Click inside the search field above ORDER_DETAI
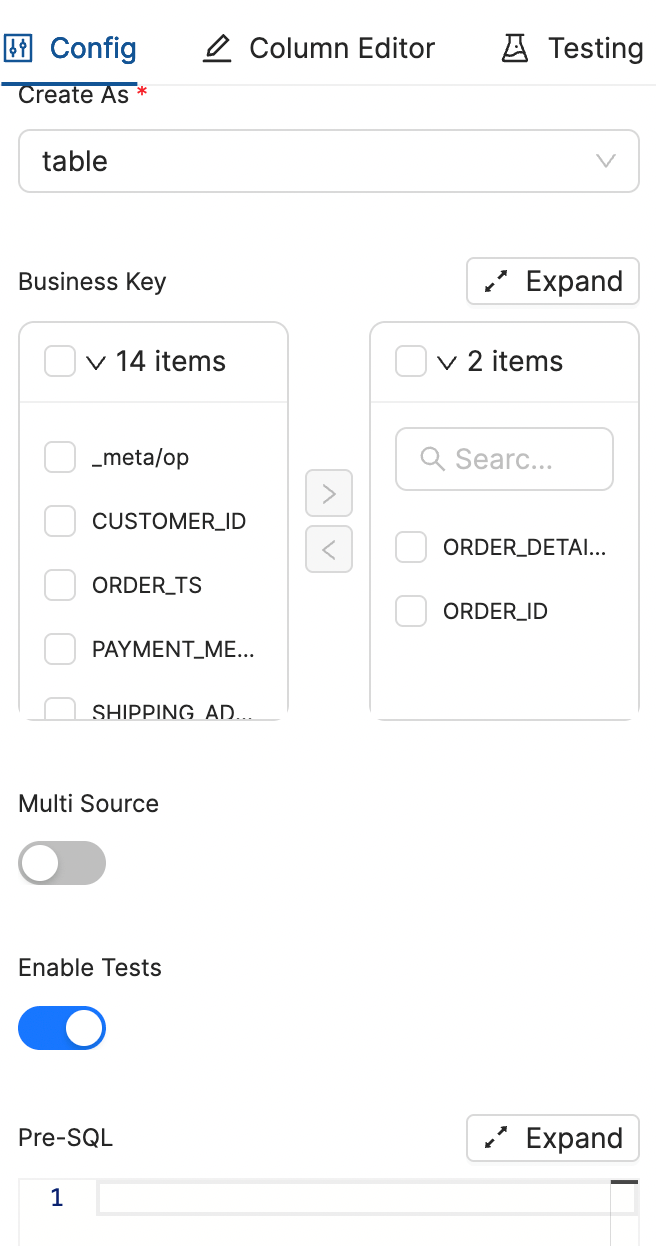 tap(504, 458)
